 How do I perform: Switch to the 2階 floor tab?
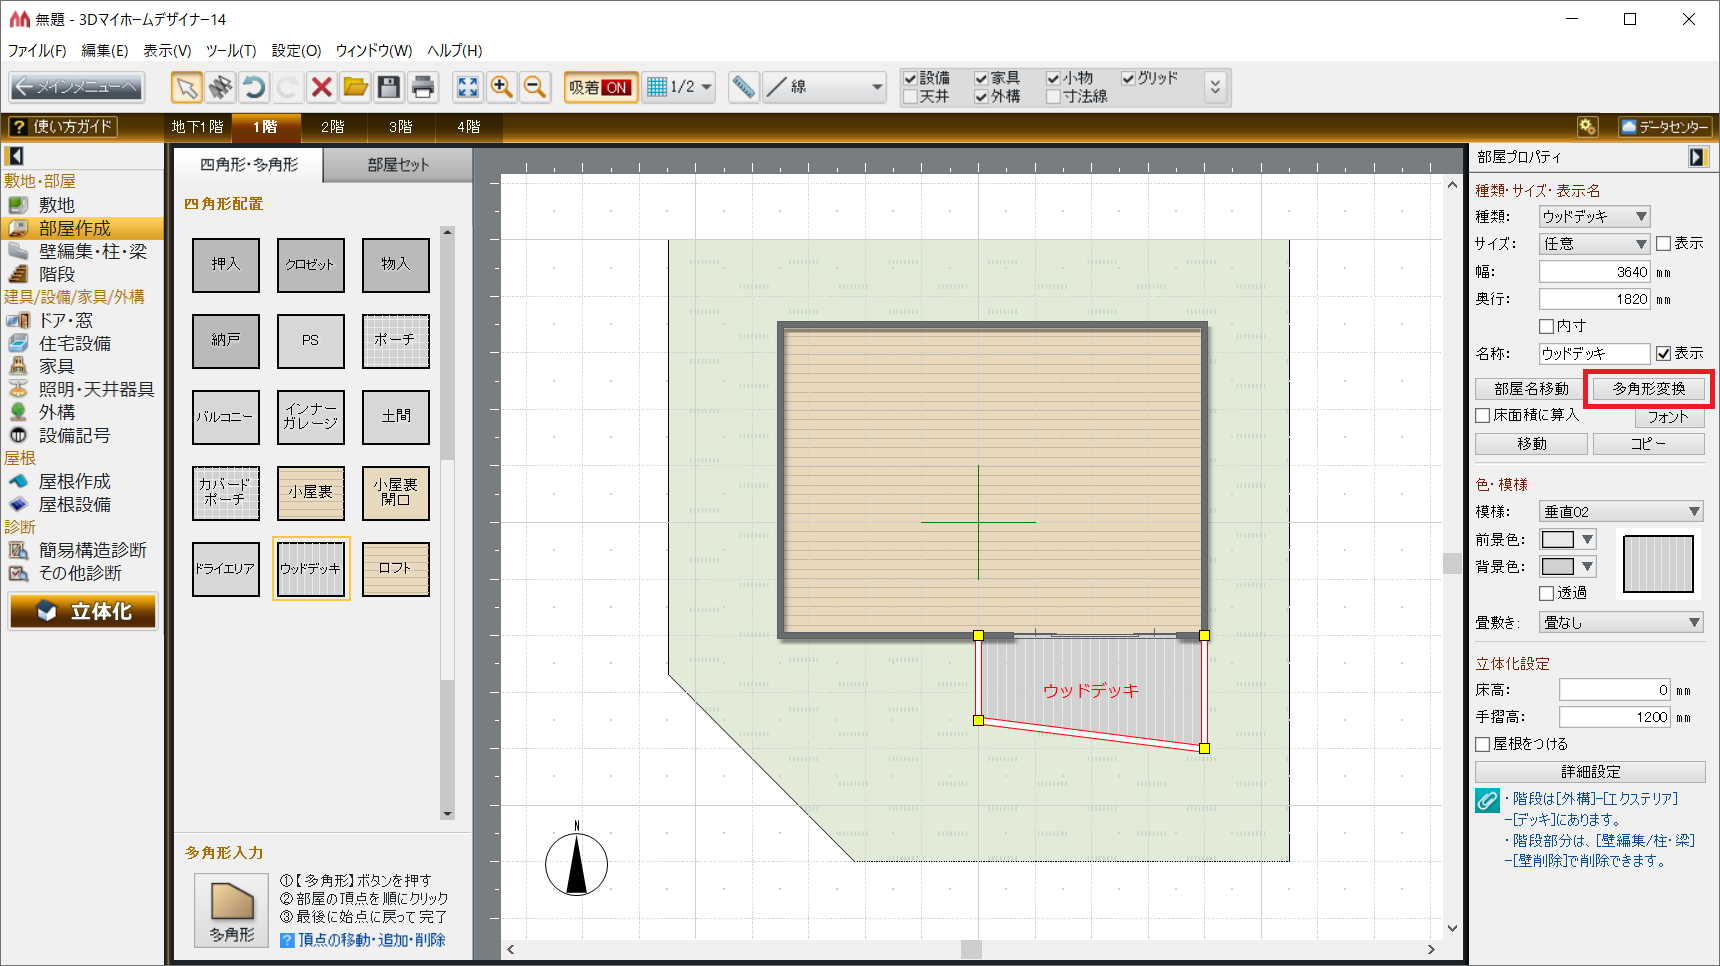tap(332, 127)
